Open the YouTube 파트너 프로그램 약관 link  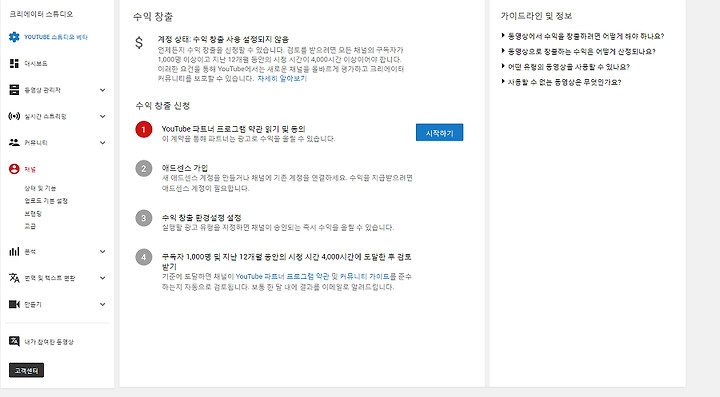click(282, 276)
